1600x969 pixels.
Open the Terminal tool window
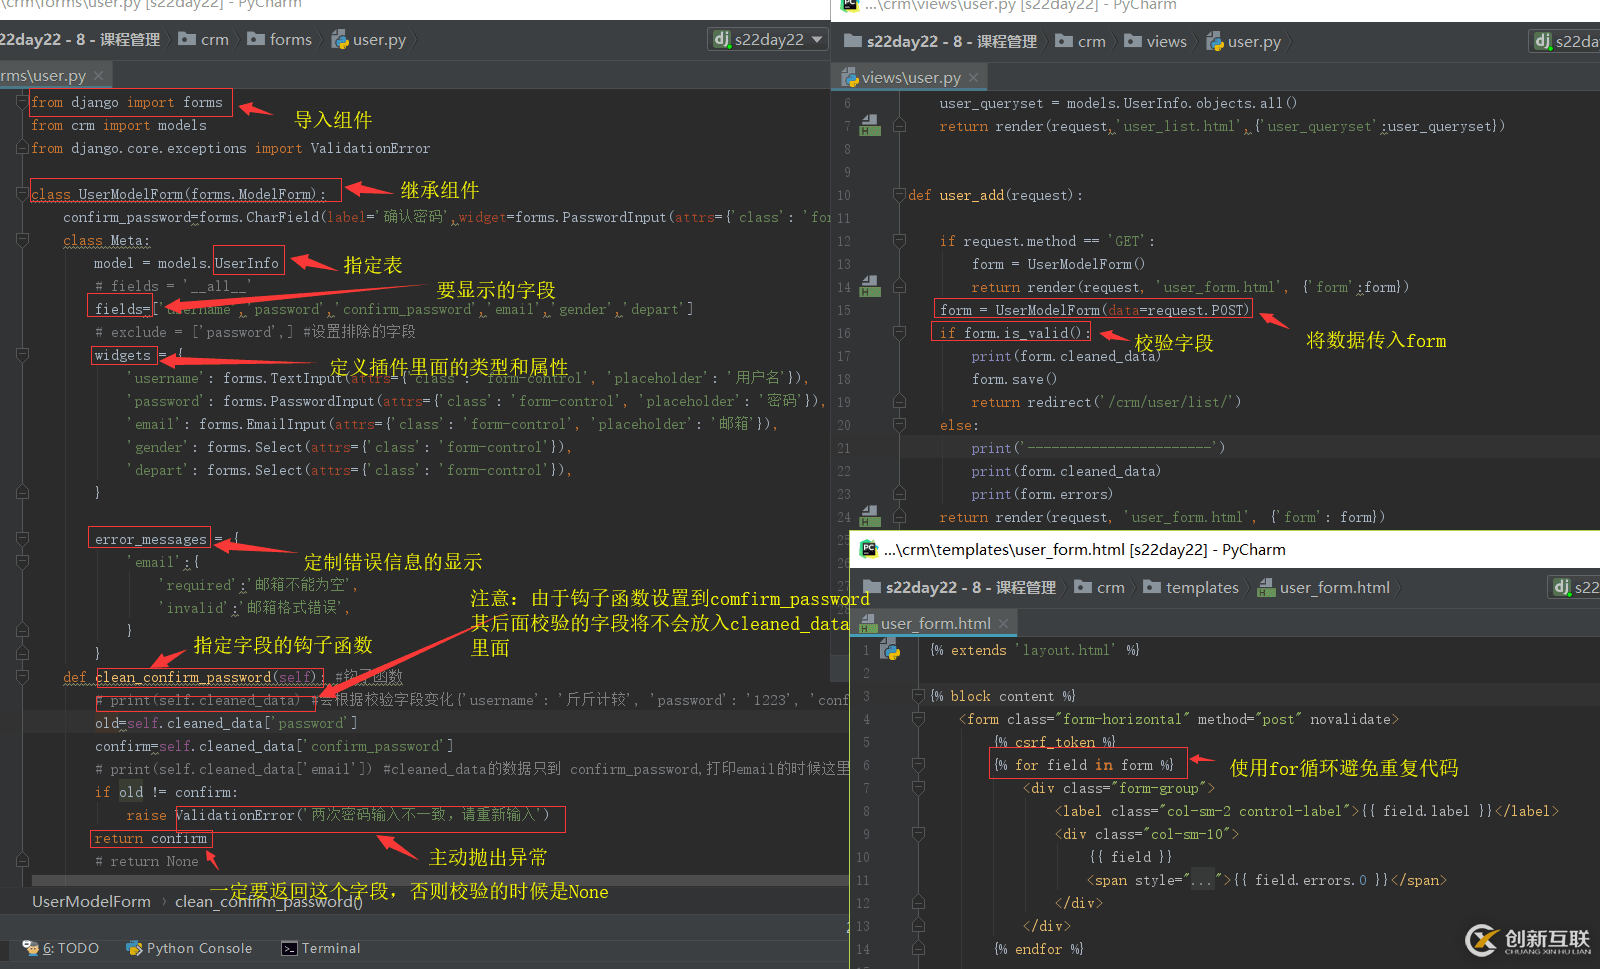coord(320,948)
